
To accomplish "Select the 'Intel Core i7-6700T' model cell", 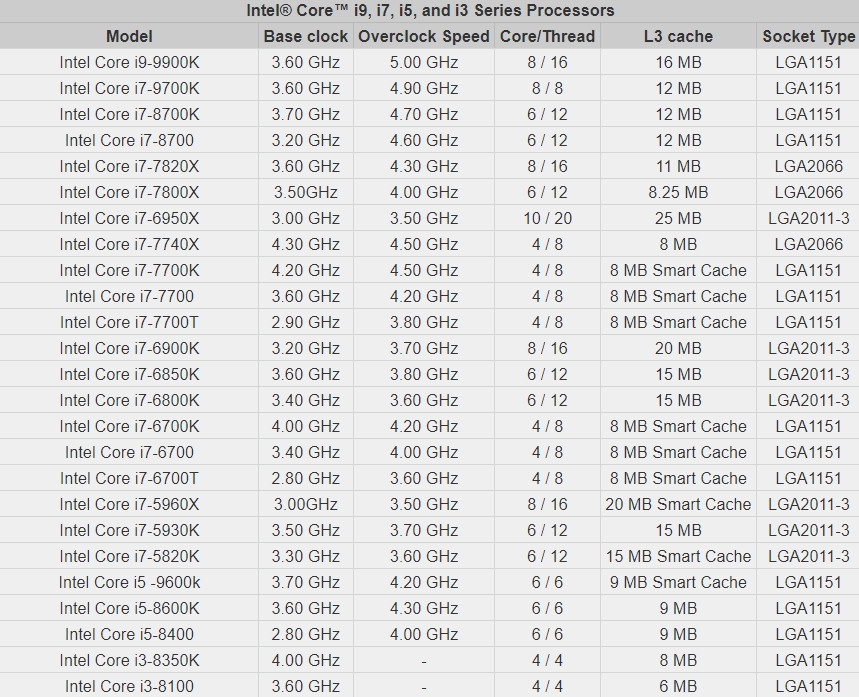I will 129,478.
